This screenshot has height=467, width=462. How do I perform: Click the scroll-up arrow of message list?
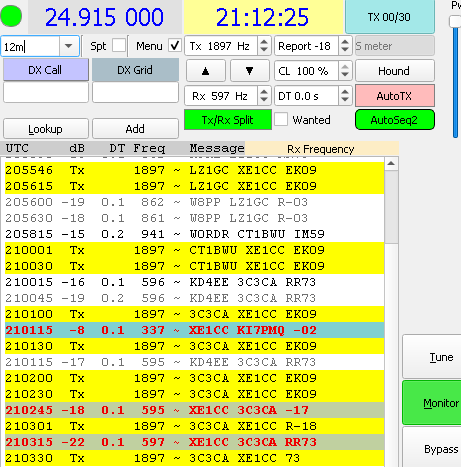tap(391, 163)
